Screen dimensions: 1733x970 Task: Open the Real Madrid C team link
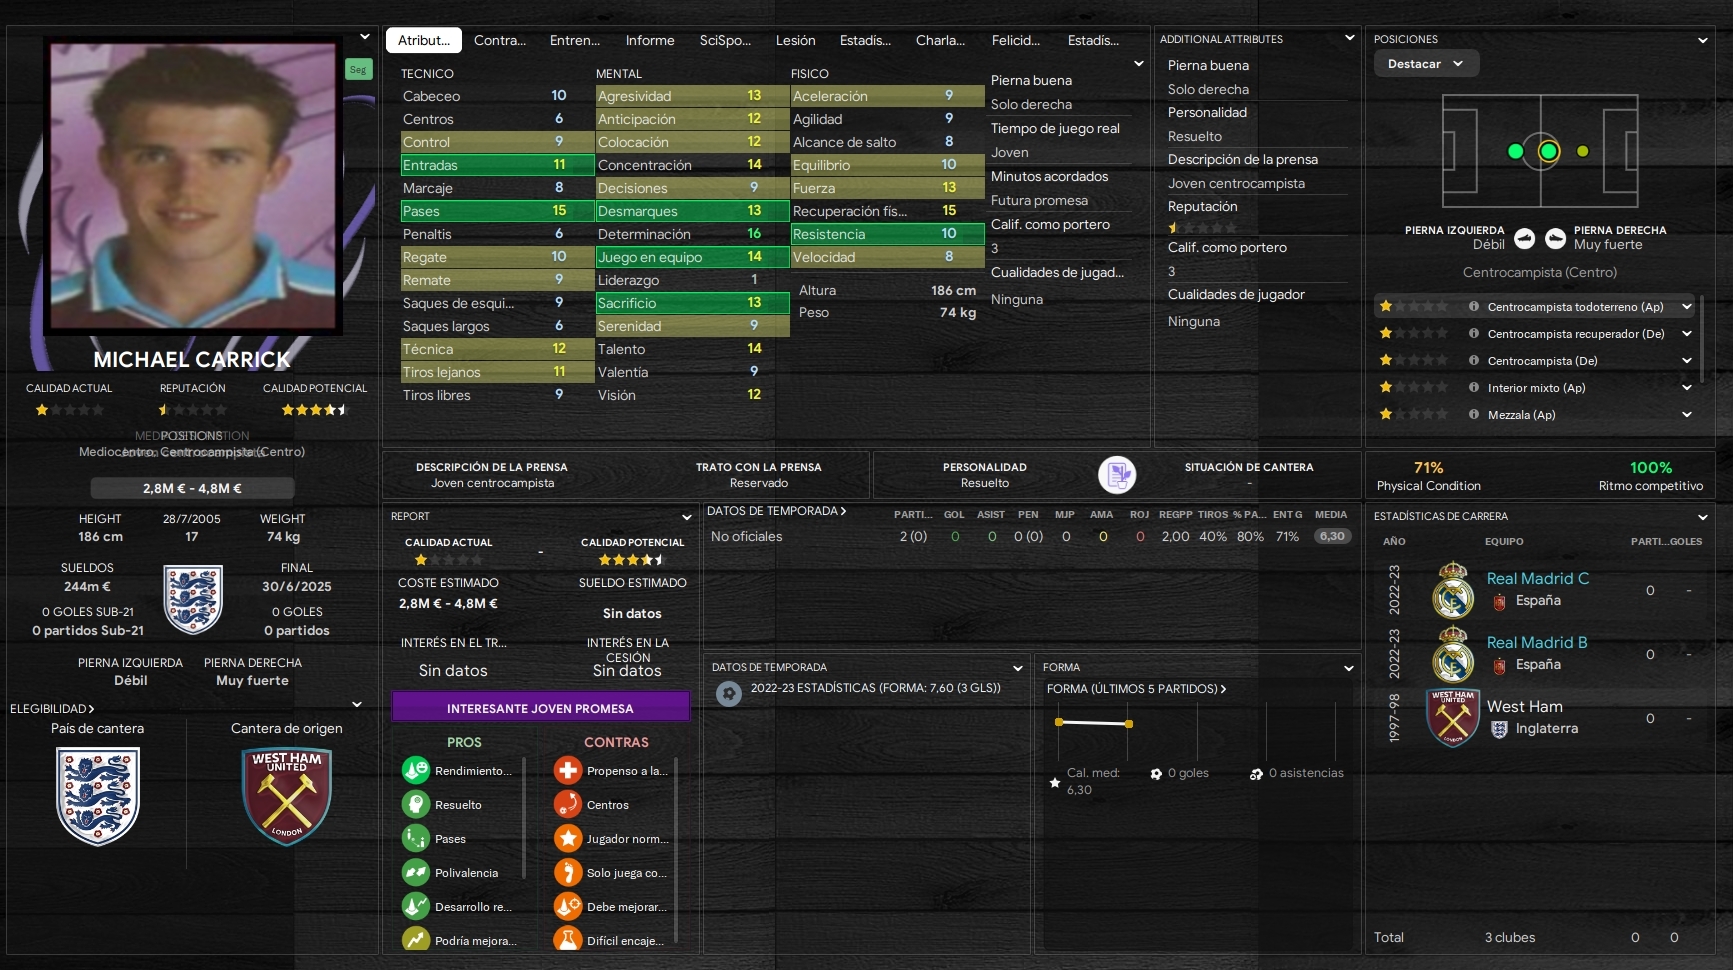[x=1538, y=579]
